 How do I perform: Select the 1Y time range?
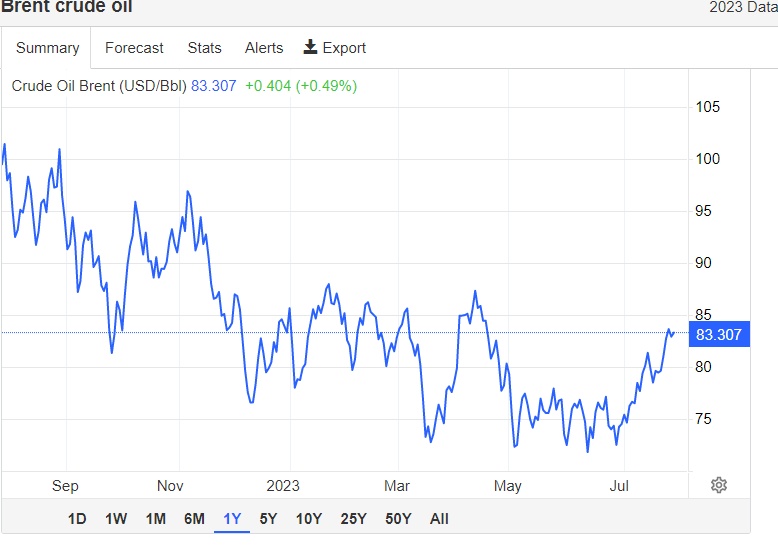click(x=232, y=519)
